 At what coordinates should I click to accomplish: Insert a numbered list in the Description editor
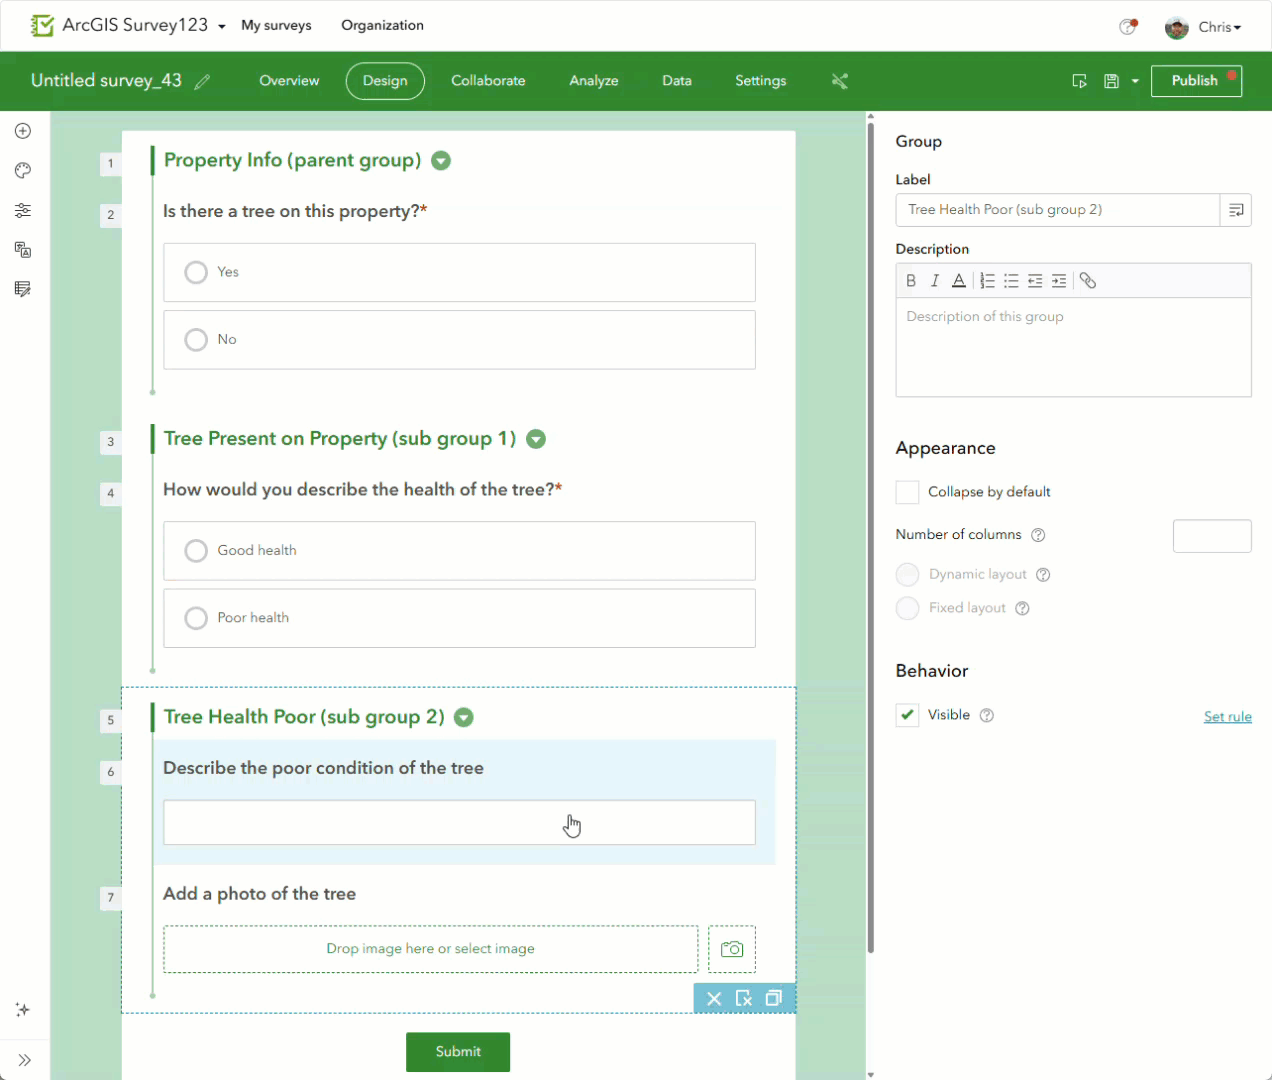click(x=987, y=280)
